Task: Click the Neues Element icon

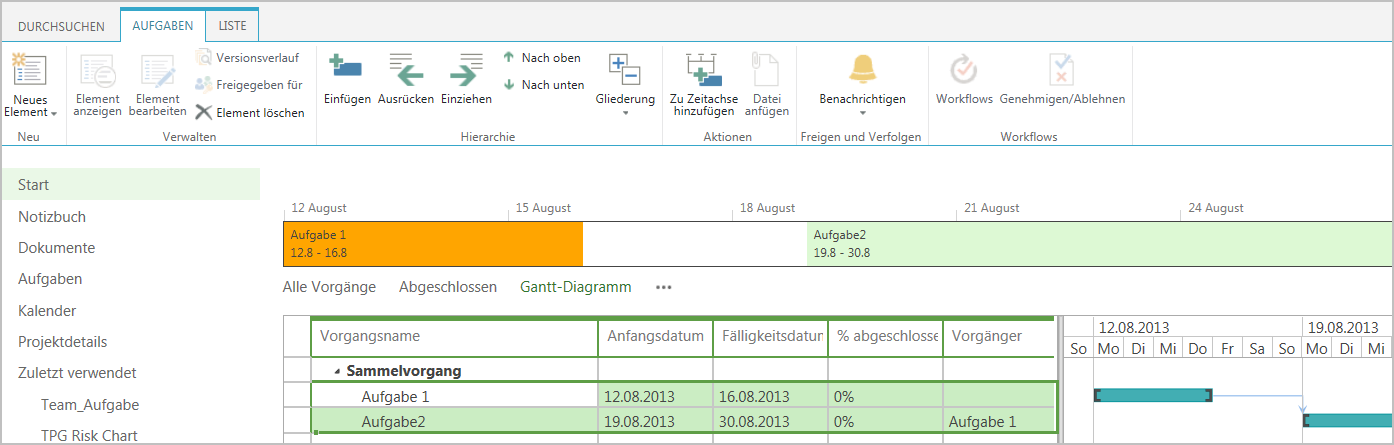Action: click(x=29, y=72)
